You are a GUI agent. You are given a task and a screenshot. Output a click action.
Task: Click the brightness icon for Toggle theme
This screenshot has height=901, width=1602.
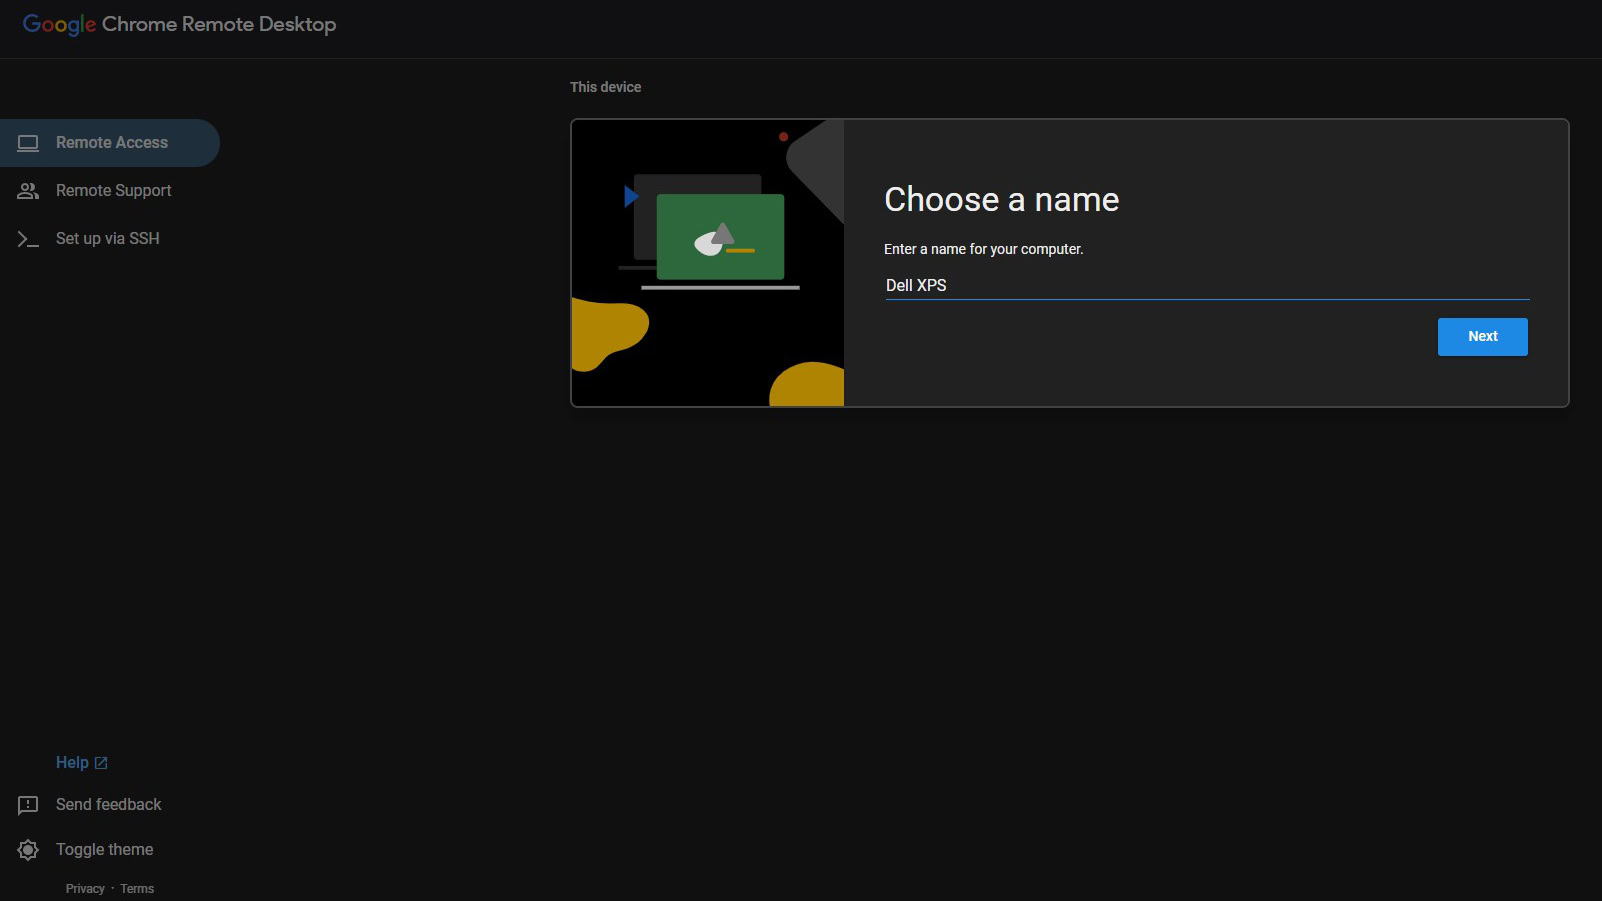click(x=28, y=850)
